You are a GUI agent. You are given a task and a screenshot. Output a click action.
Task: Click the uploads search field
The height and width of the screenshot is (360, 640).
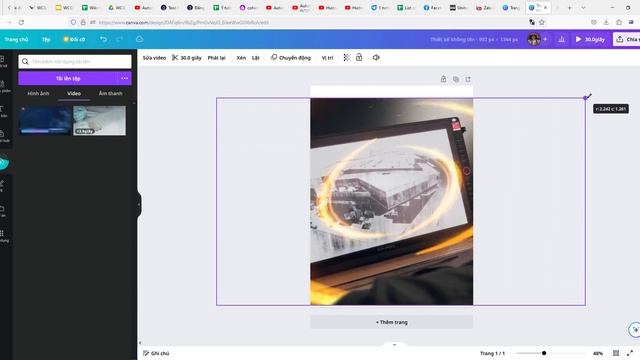pyautogui.click(x=75, y=62)
